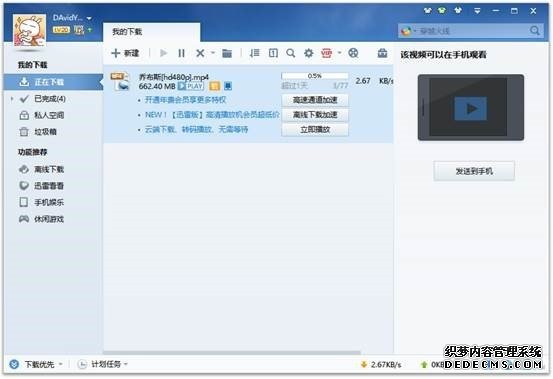
Task: Click the red VIP toolbar icon
Action: [x=327, y=53]
